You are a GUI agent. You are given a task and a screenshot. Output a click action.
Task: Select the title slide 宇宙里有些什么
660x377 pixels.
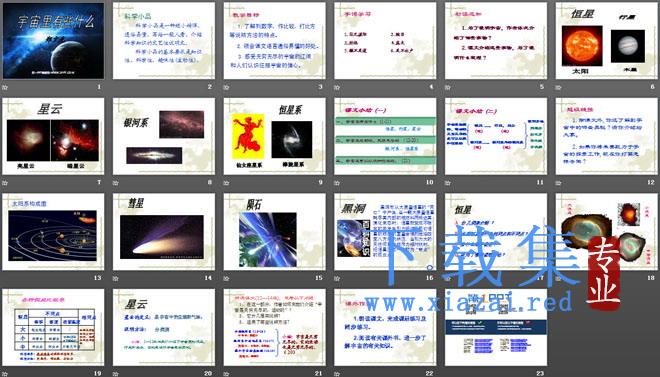53,41
